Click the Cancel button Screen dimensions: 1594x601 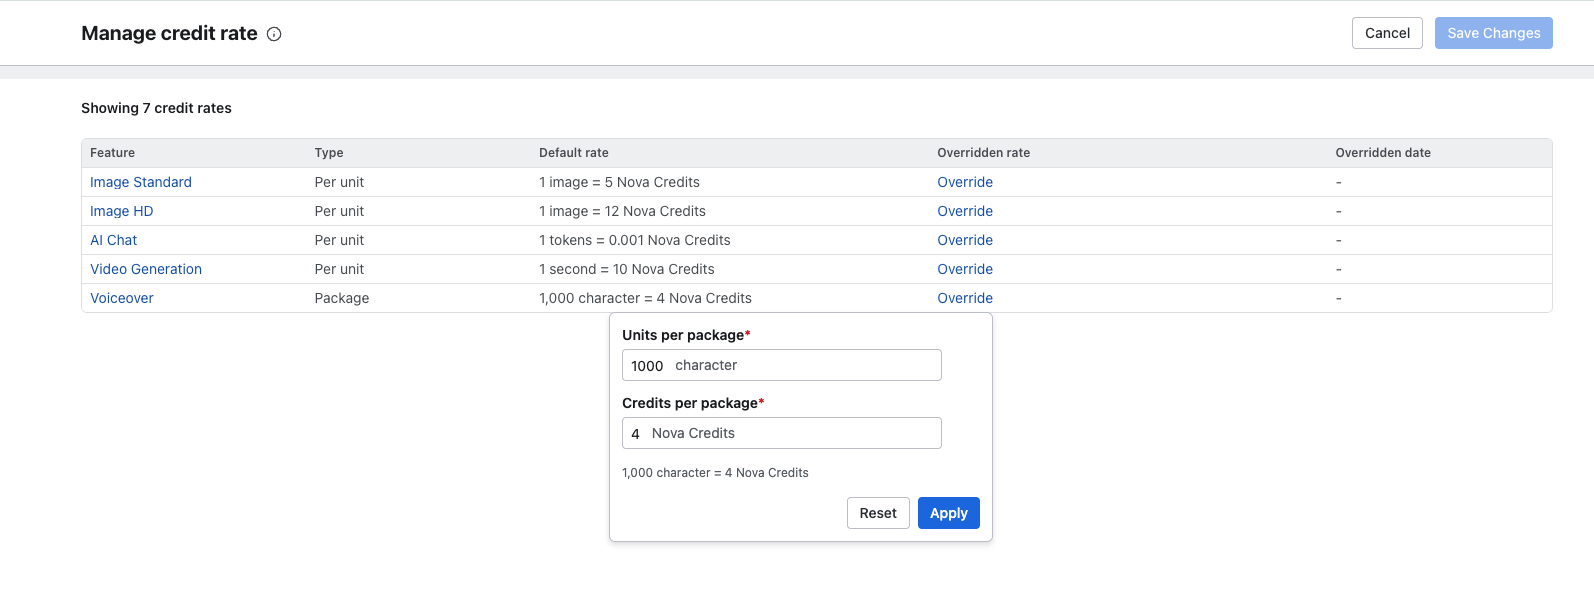coord(1387,33)
